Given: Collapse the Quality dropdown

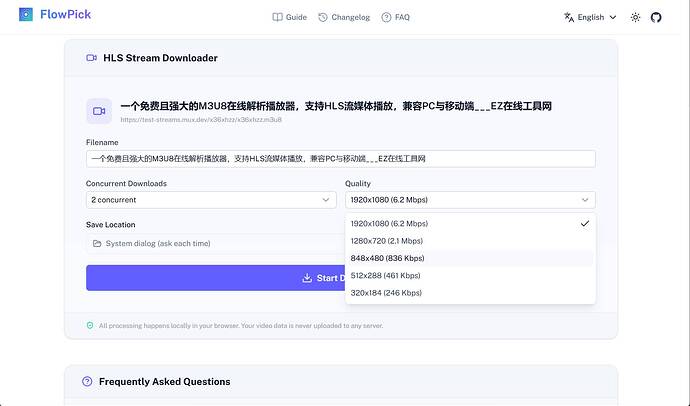Looking at the screenshot, I should (470, 200).
